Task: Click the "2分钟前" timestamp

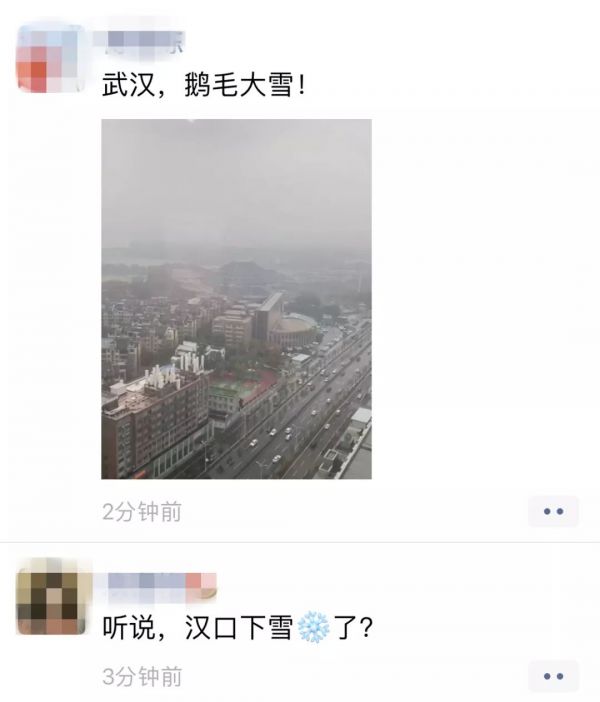Action: click(x=141, y=512)
